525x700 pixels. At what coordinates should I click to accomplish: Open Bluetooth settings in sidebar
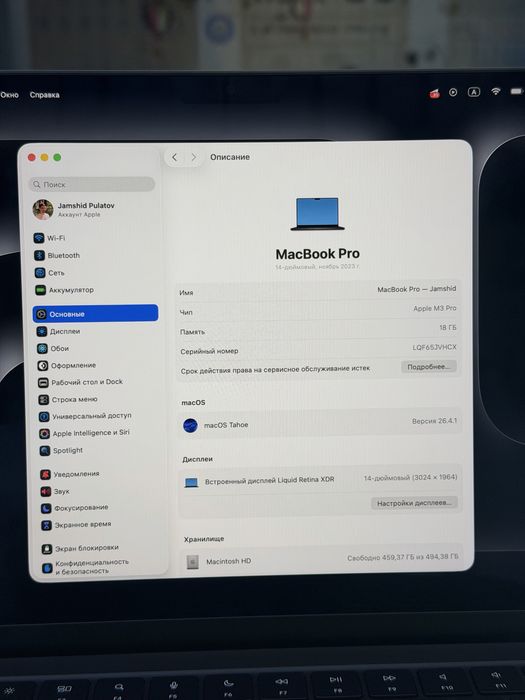pyautogui.click(x=57, y=255)
